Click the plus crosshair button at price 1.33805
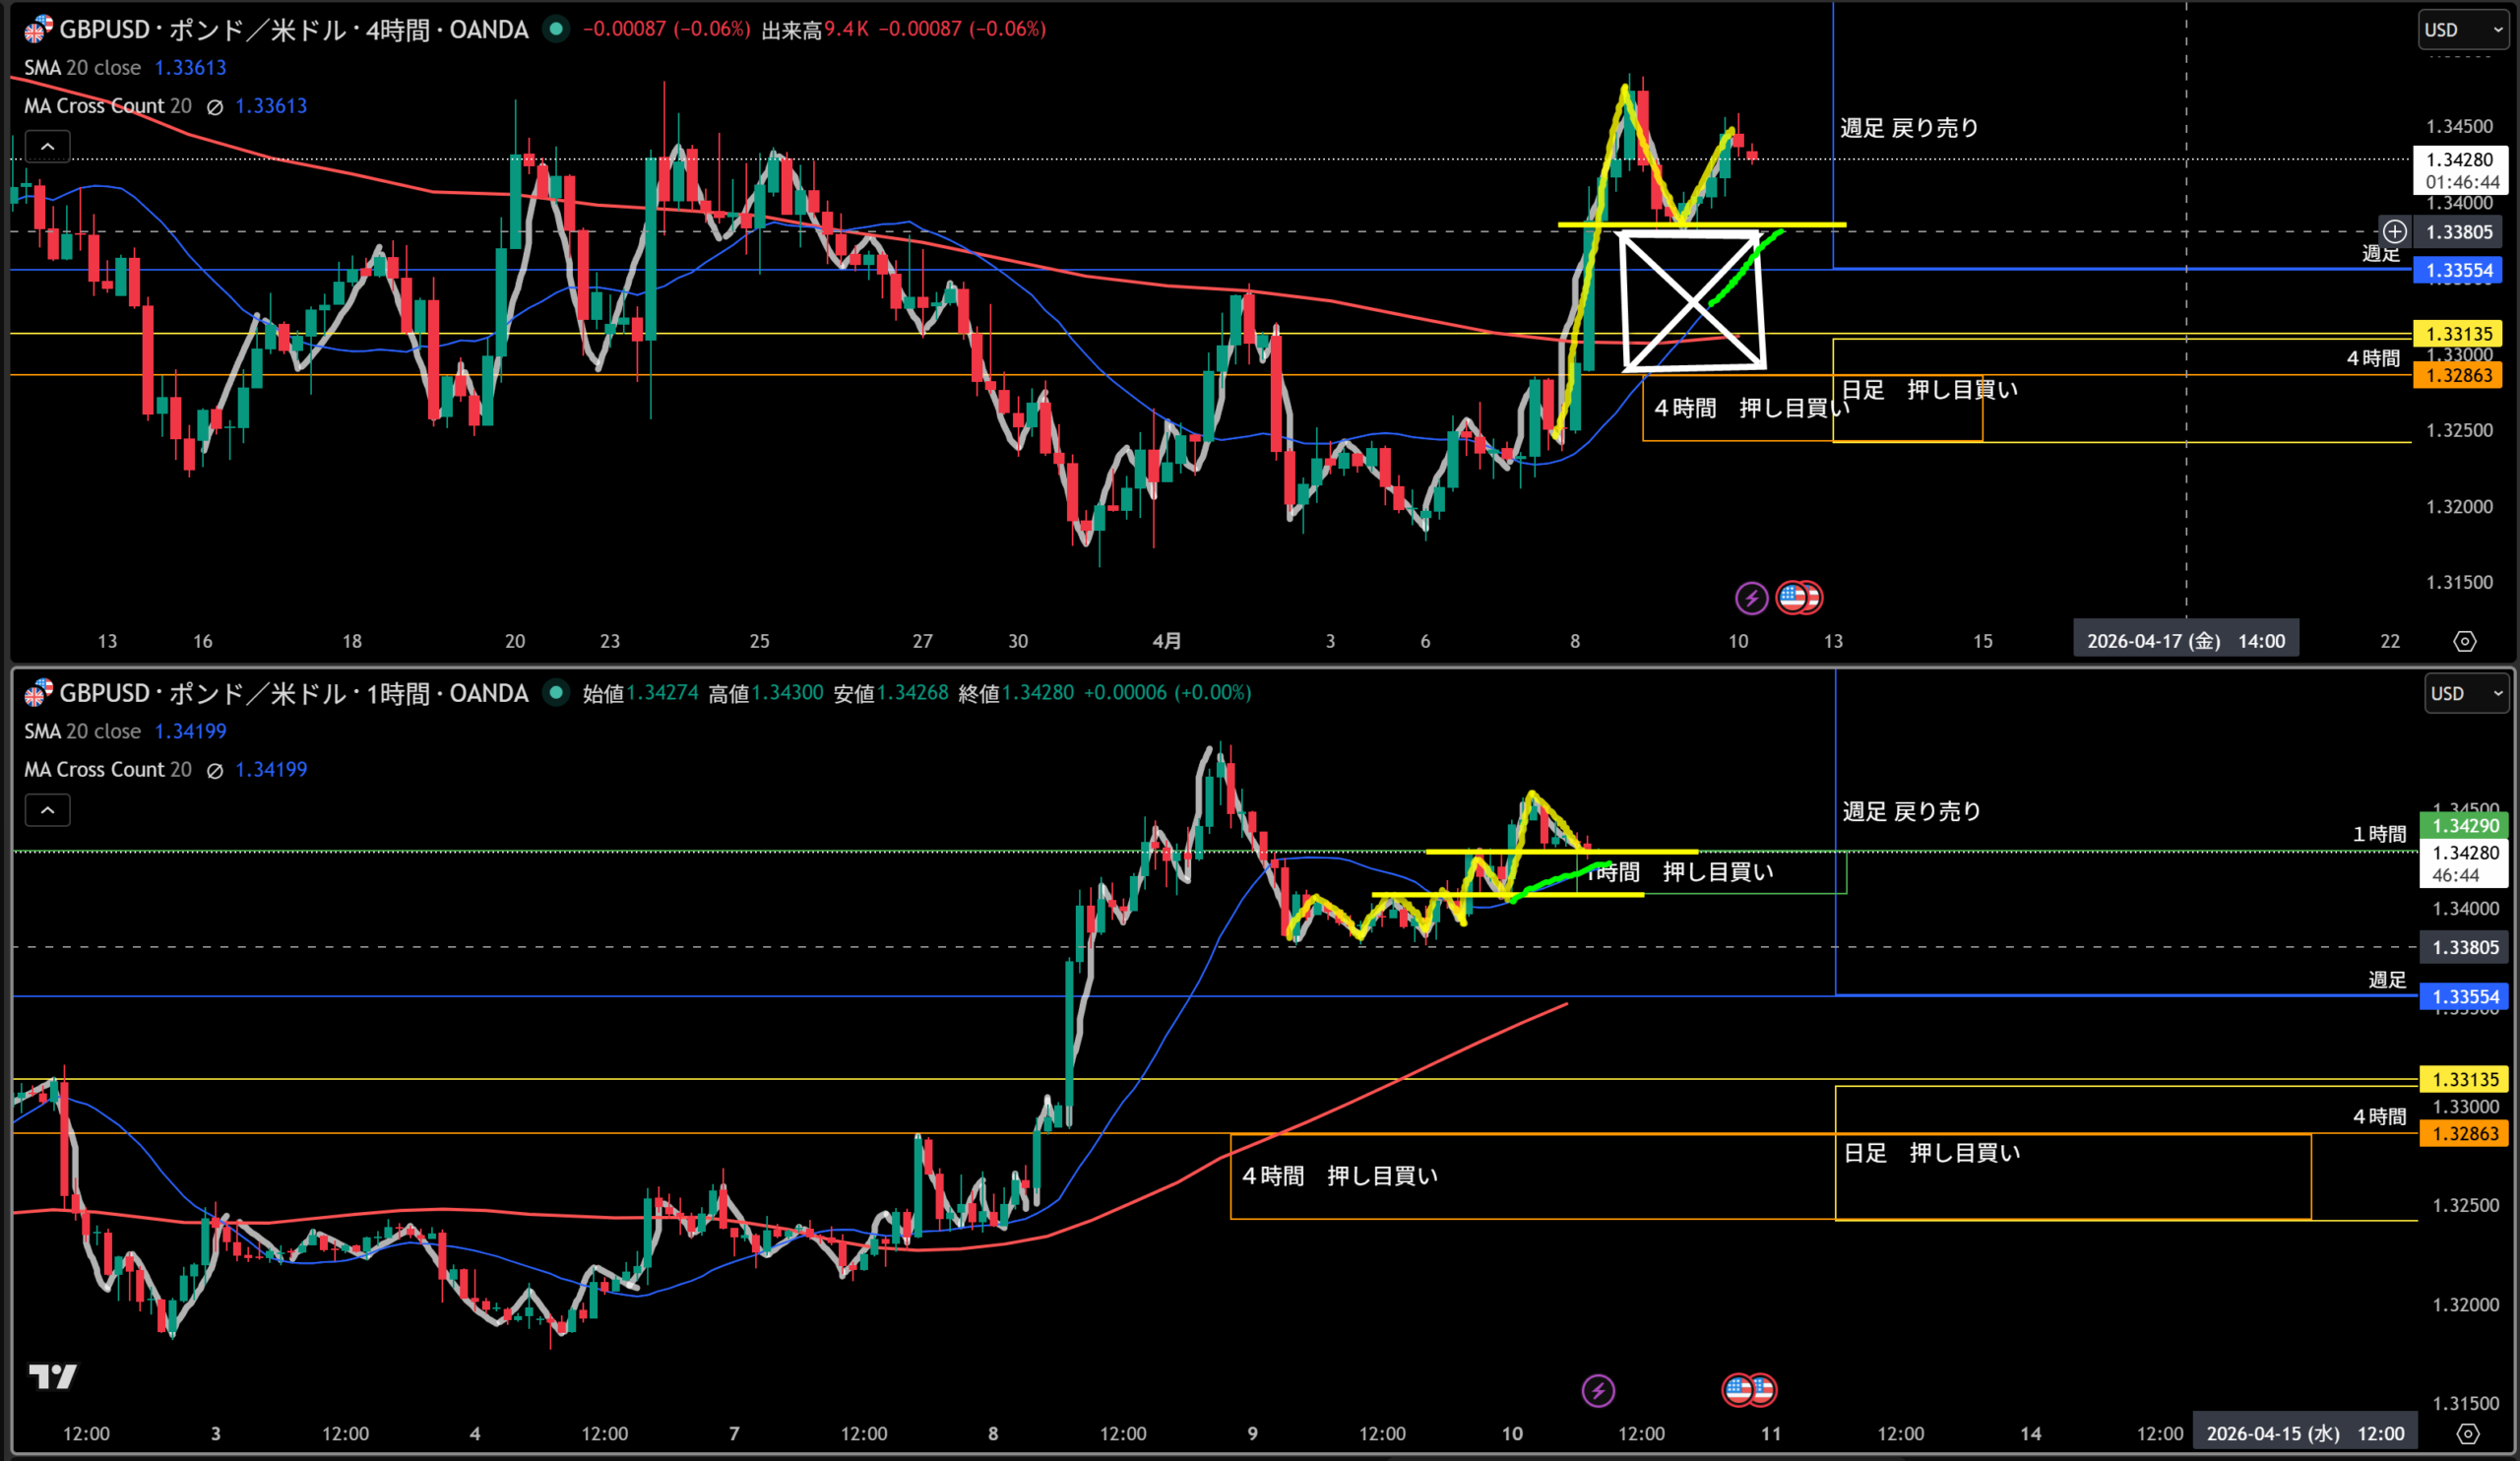Screen dimensions: 2520x1461 coord(2394,232)
